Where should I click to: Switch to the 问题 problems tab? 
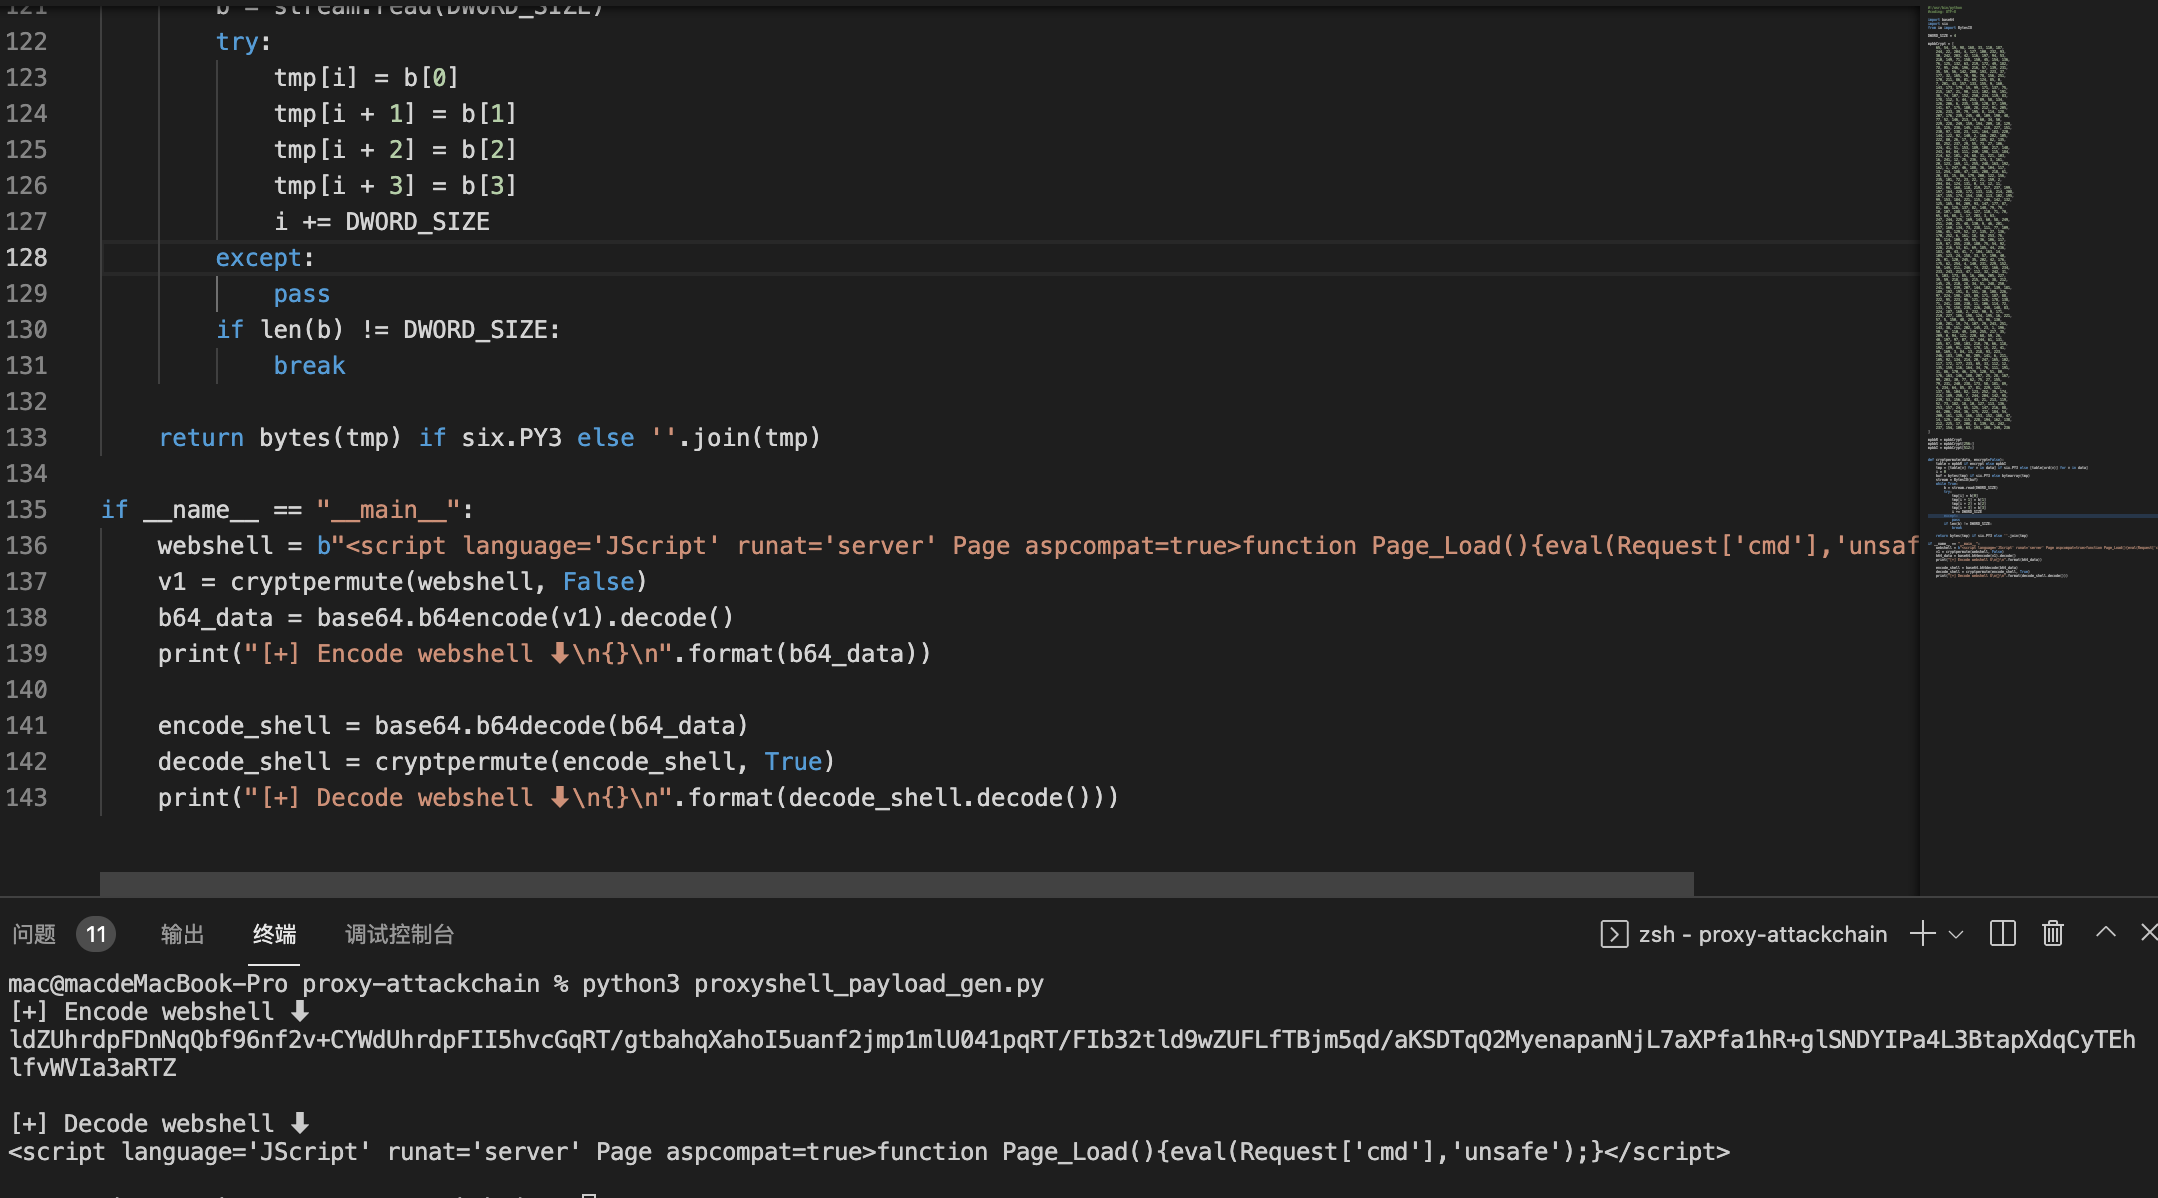(34, 934)
